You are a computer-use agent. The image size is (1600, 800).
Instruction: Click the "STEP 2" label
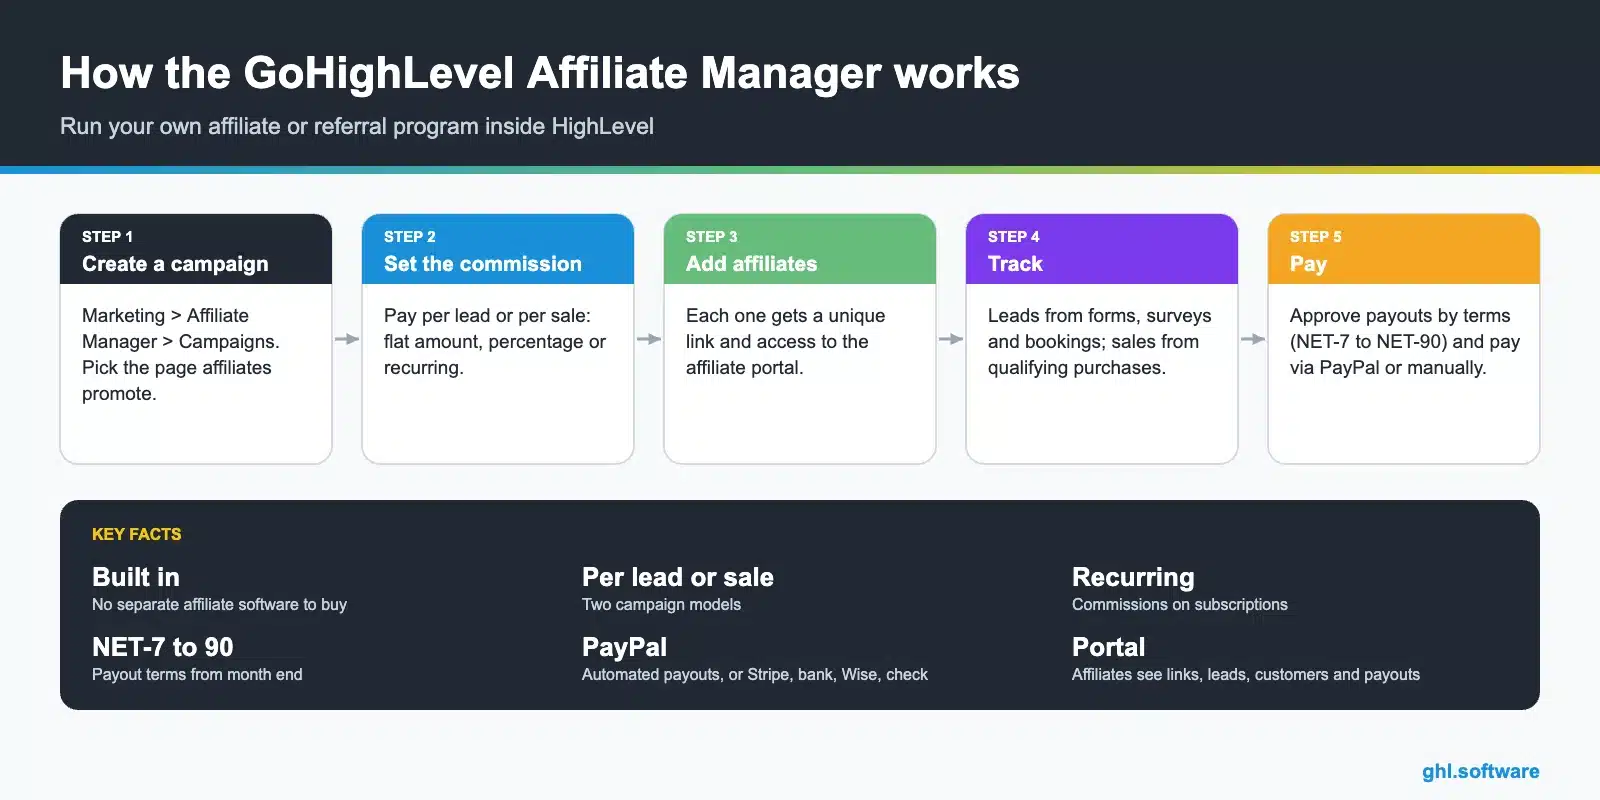tap(410, 237)
